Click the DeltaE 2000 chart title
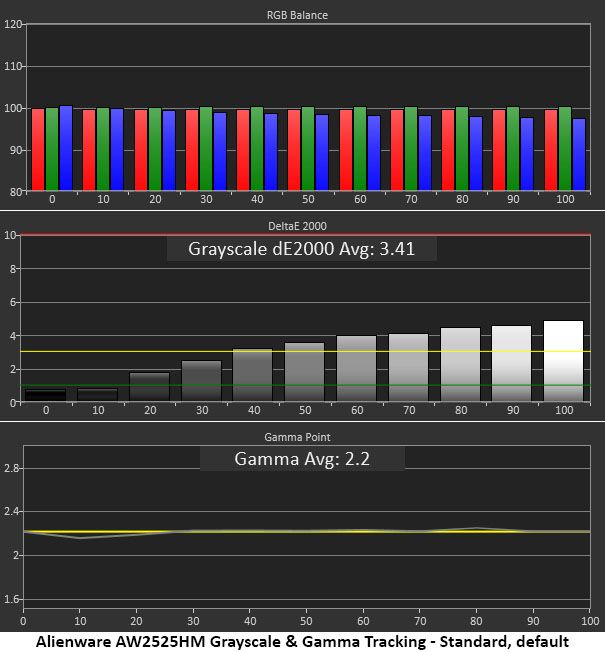 pyautogui.click(x=297, y=226)
